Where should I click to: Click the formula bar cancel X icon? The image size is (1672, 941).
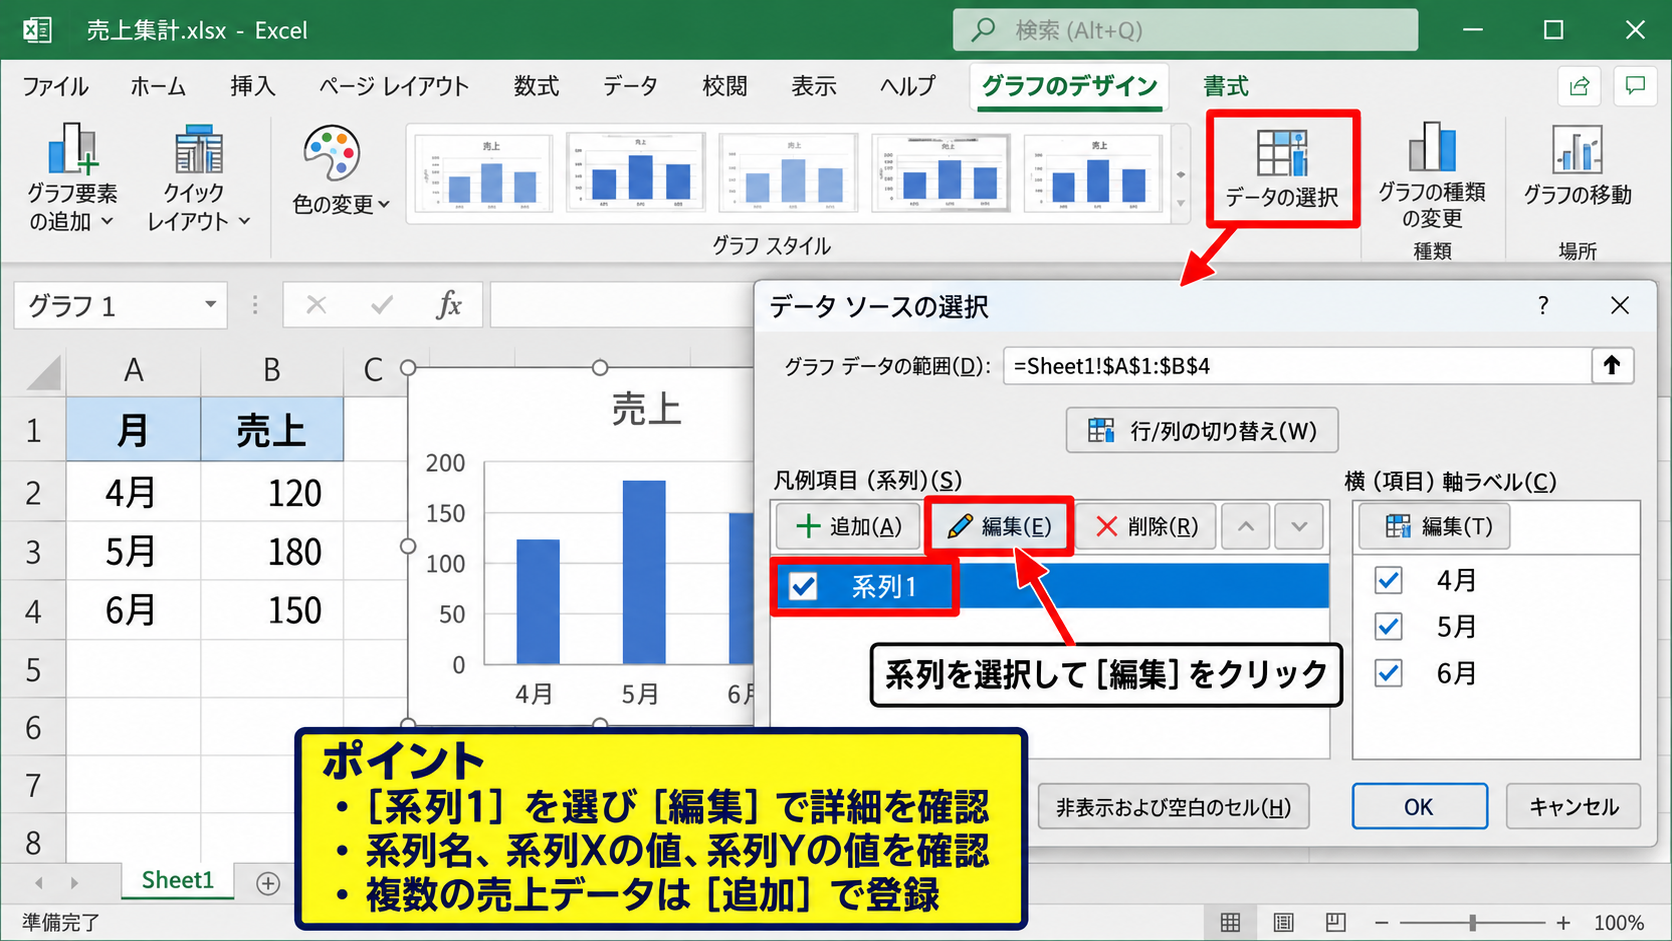(x=316, y=305)
